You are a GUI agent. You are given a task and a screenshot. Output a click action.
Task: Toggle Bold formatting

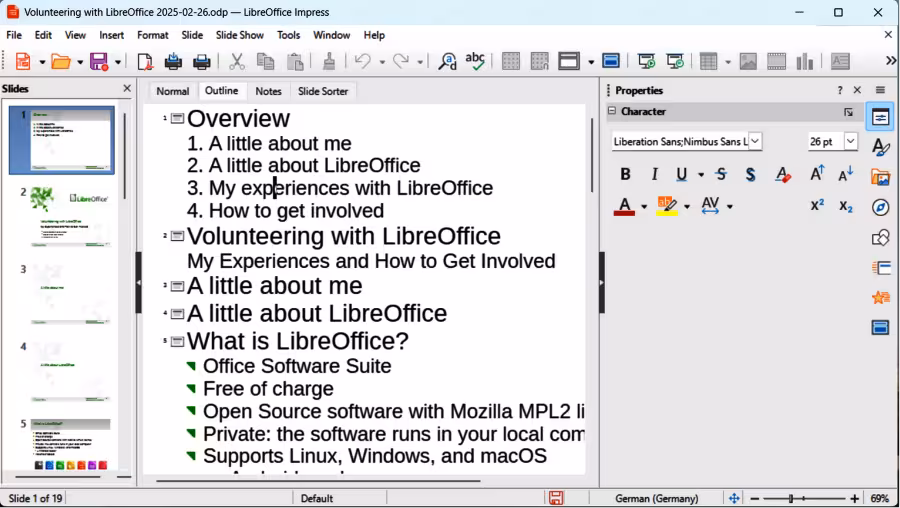[x=626, y=174]
